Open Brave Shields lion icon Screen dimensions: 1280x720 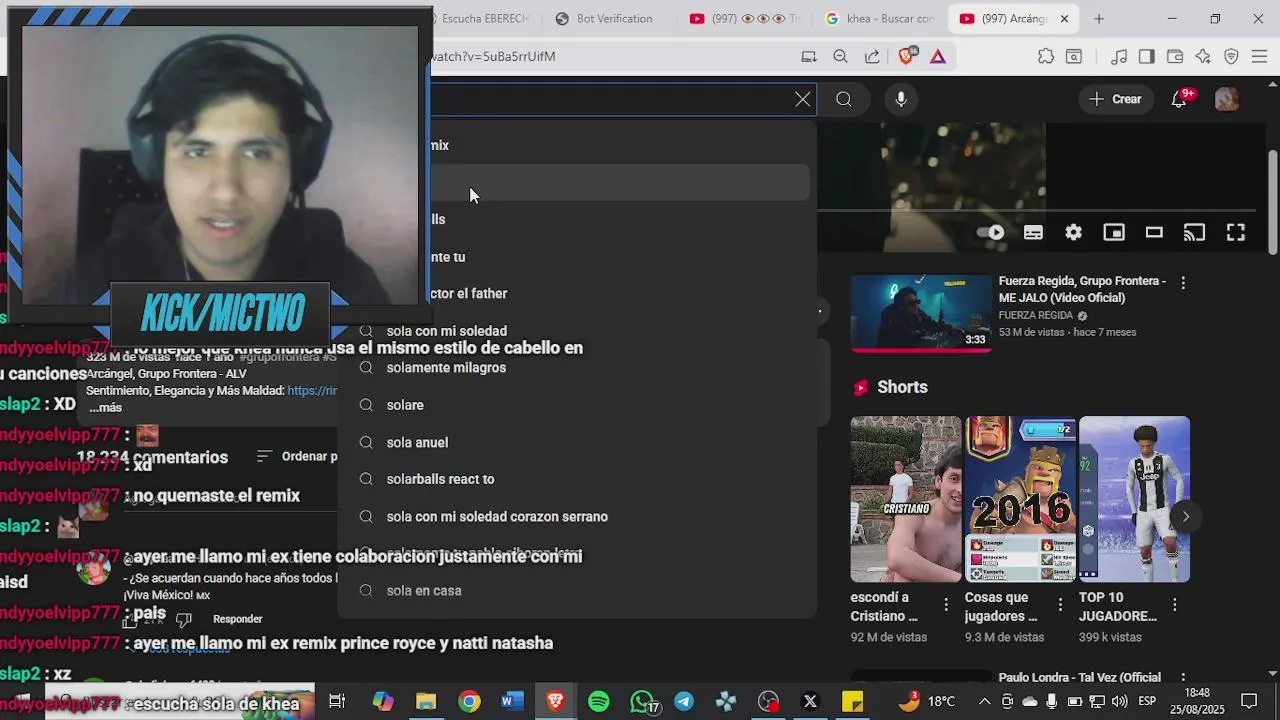906,56
